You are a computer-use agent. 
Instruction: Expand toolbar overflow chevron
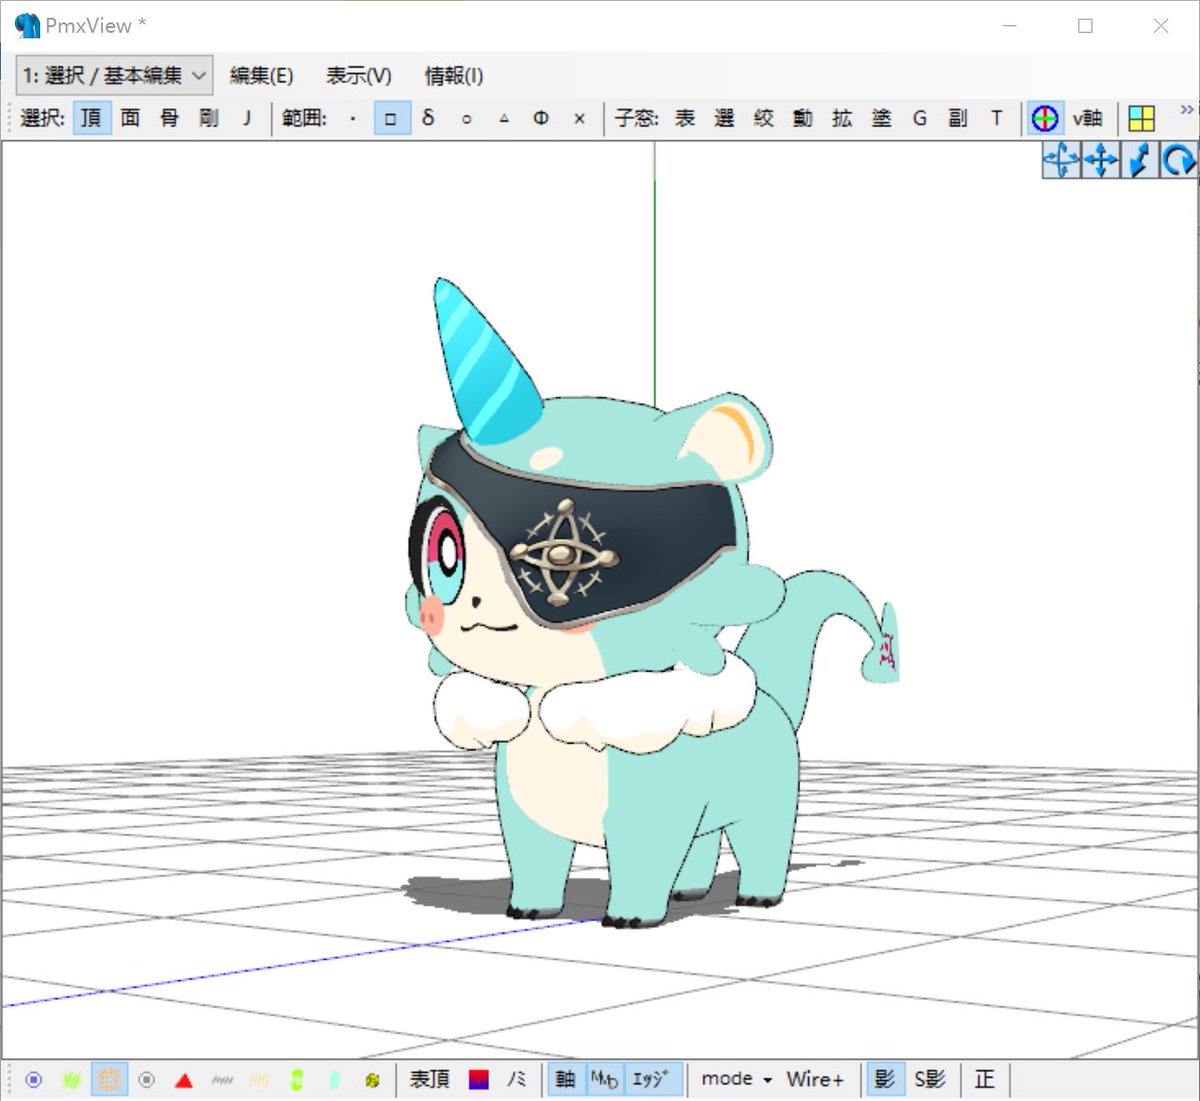coord(1186,110)
